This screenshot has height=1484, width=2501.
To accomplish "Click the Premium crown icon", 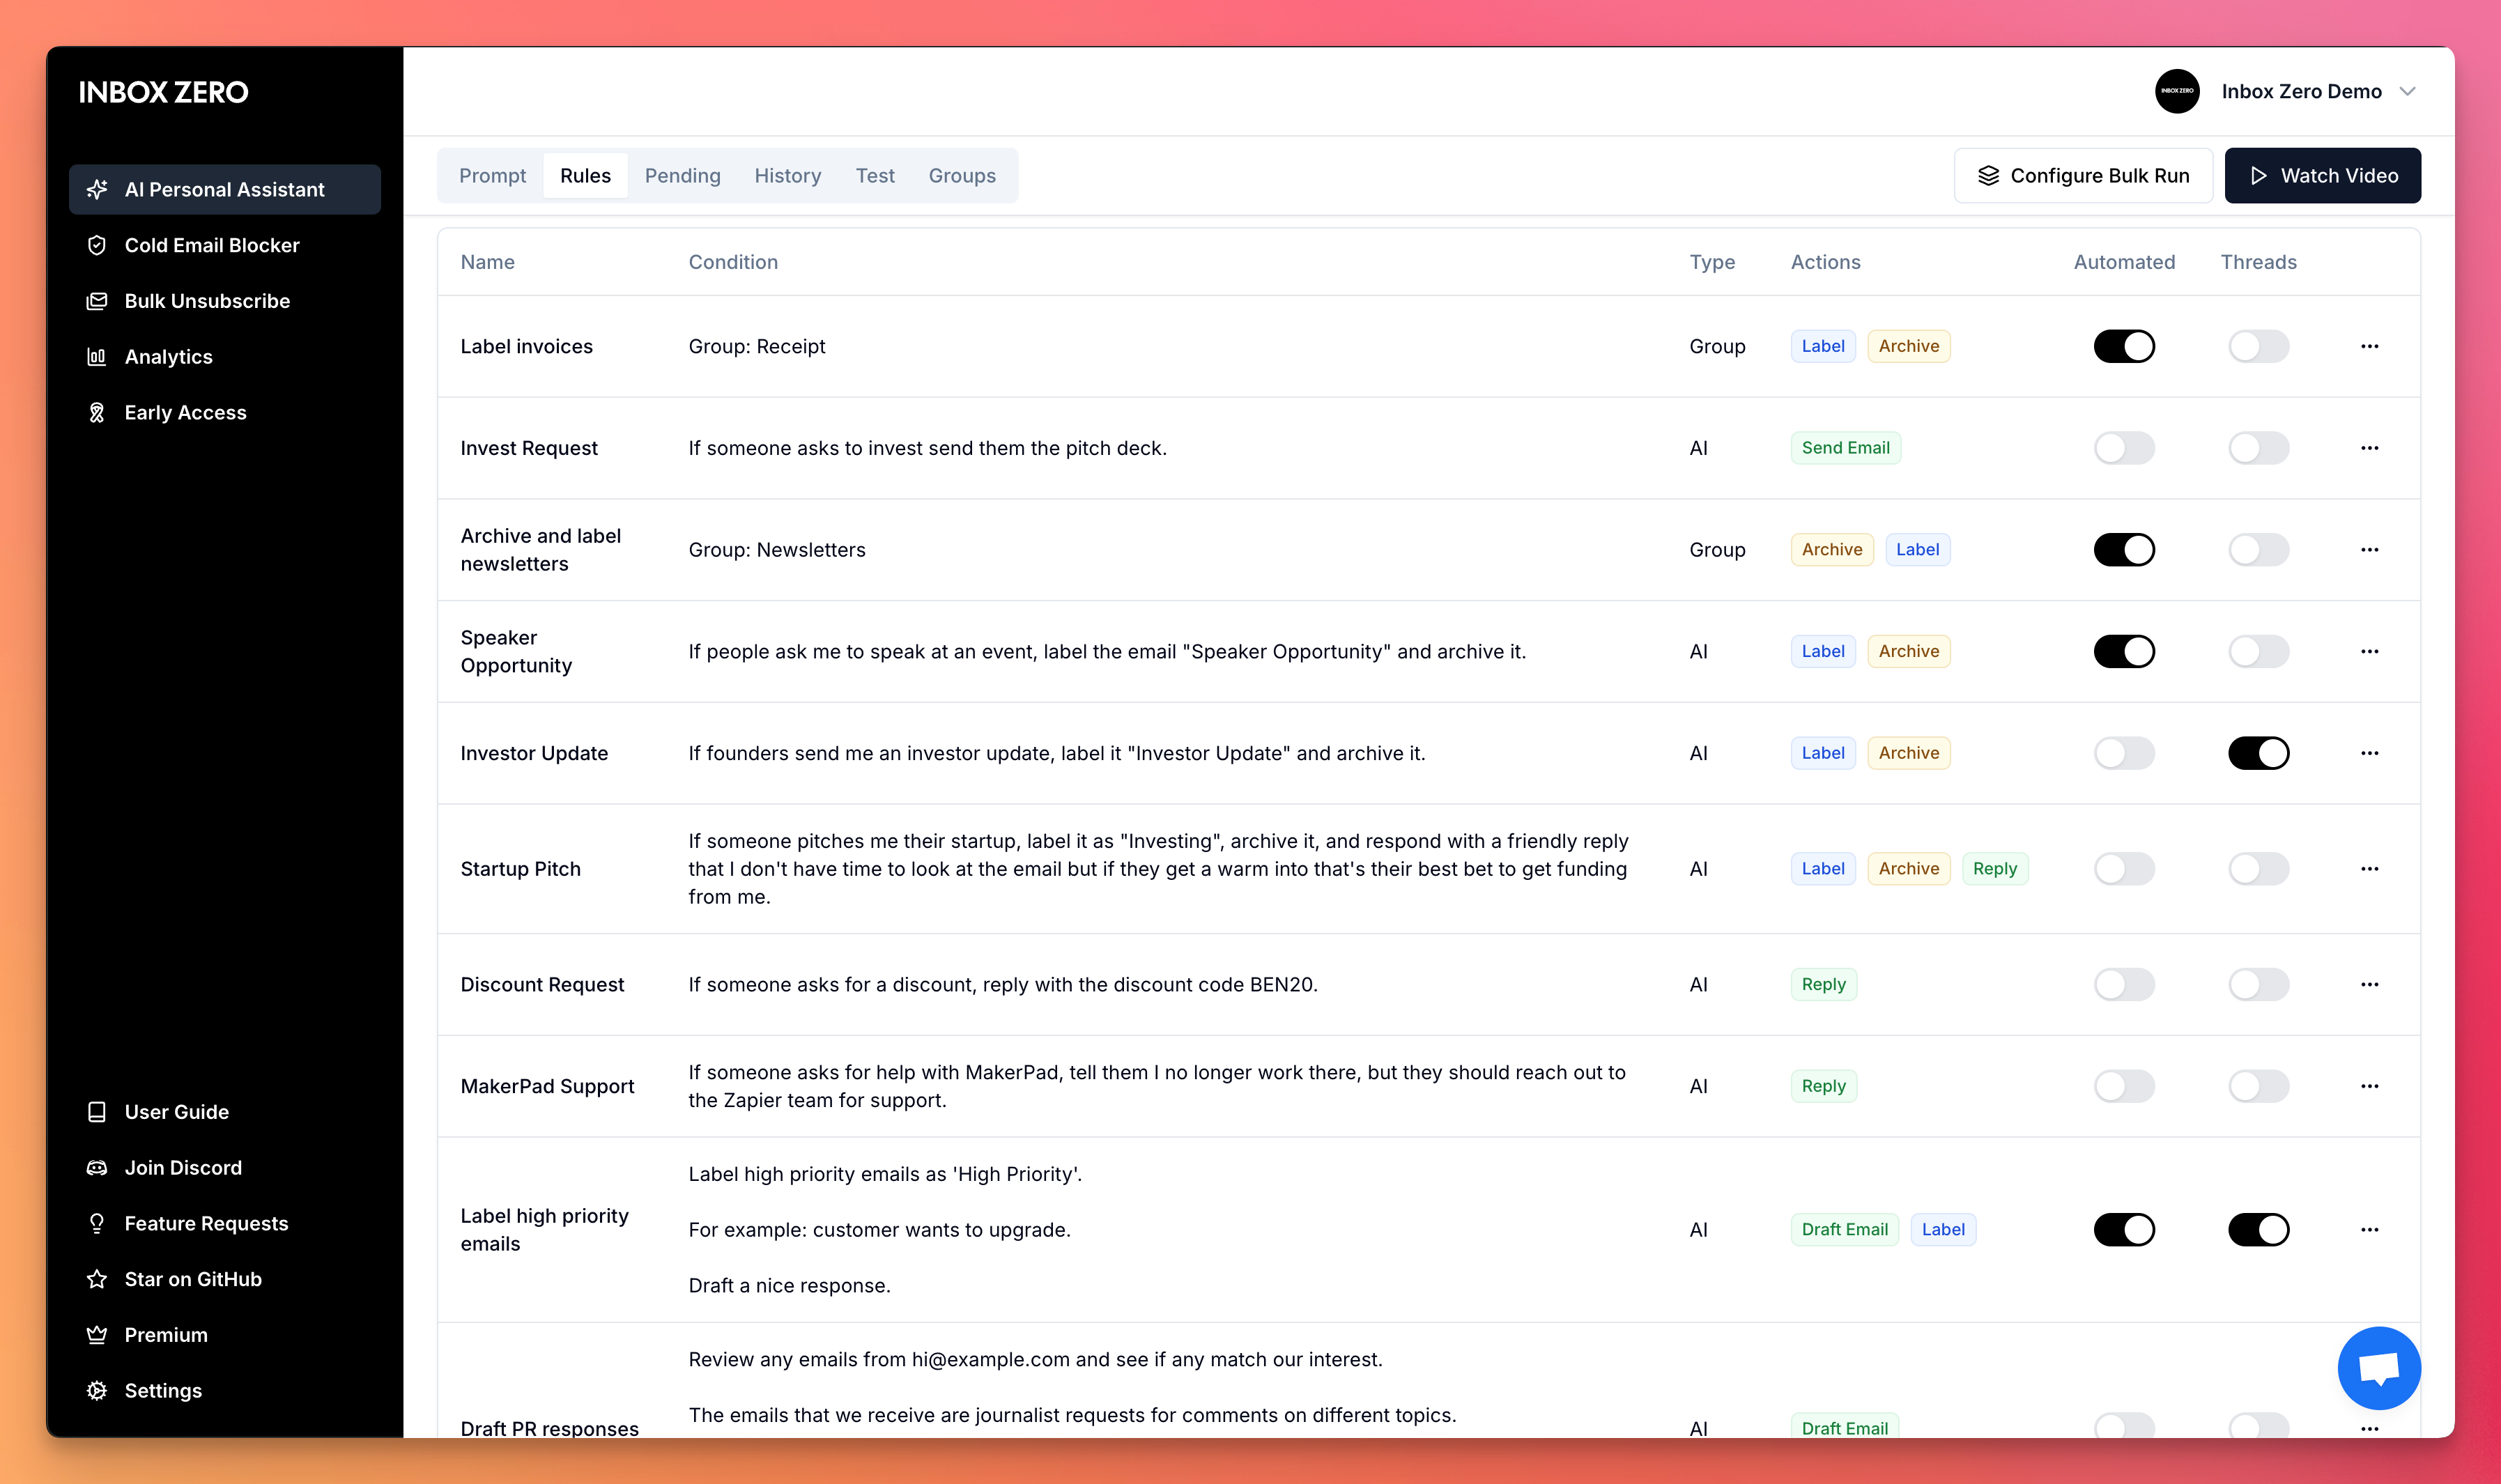I will (x=97, y=1335).
